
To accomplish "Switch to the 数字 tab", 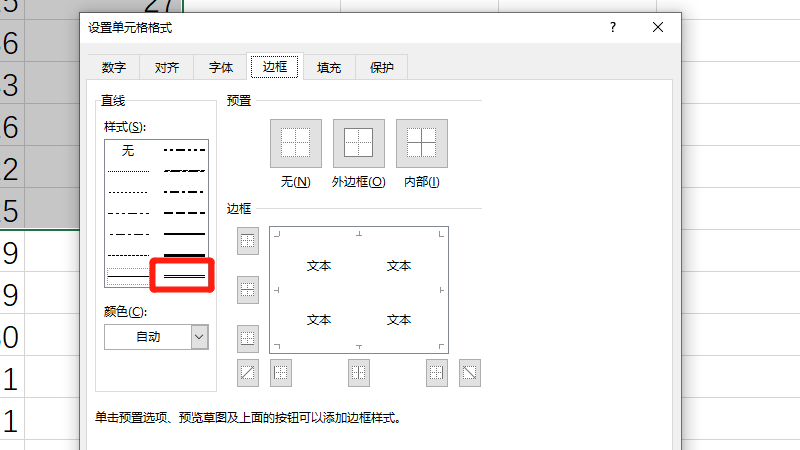I will pyautogui.click(x=114, y=67).
